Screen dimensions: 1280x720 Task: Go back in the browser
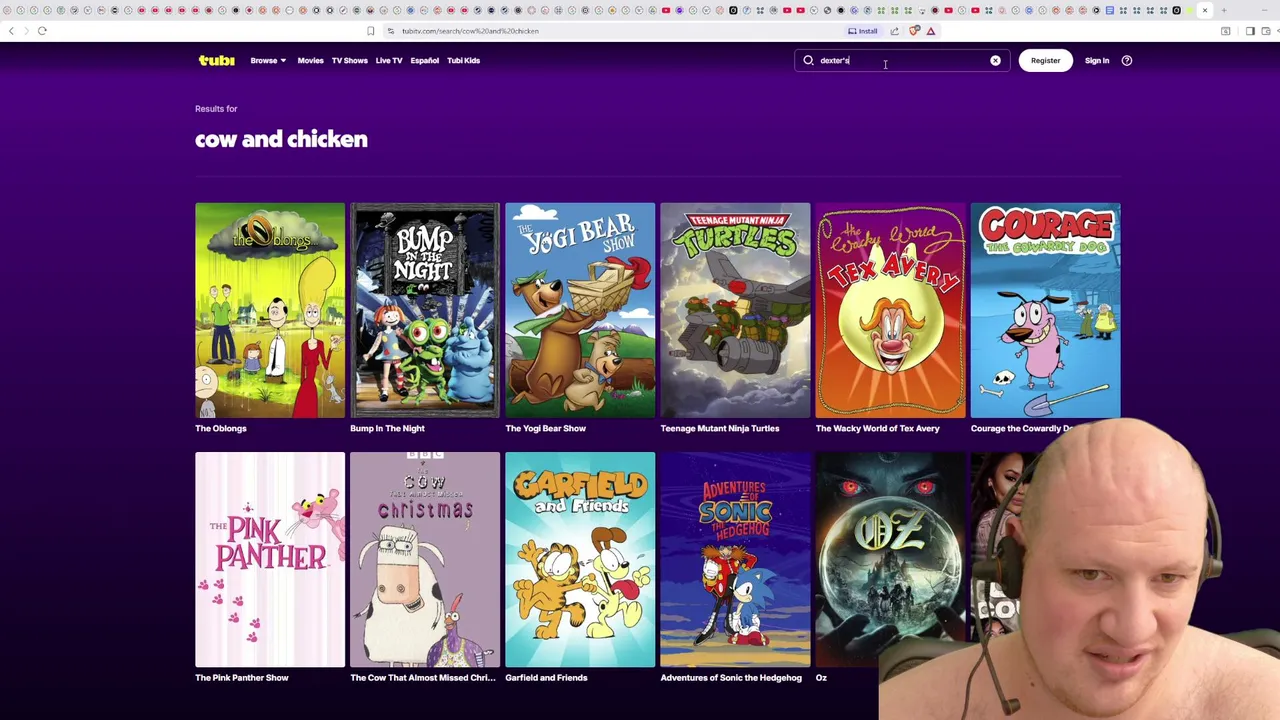(x=11, y=31)
